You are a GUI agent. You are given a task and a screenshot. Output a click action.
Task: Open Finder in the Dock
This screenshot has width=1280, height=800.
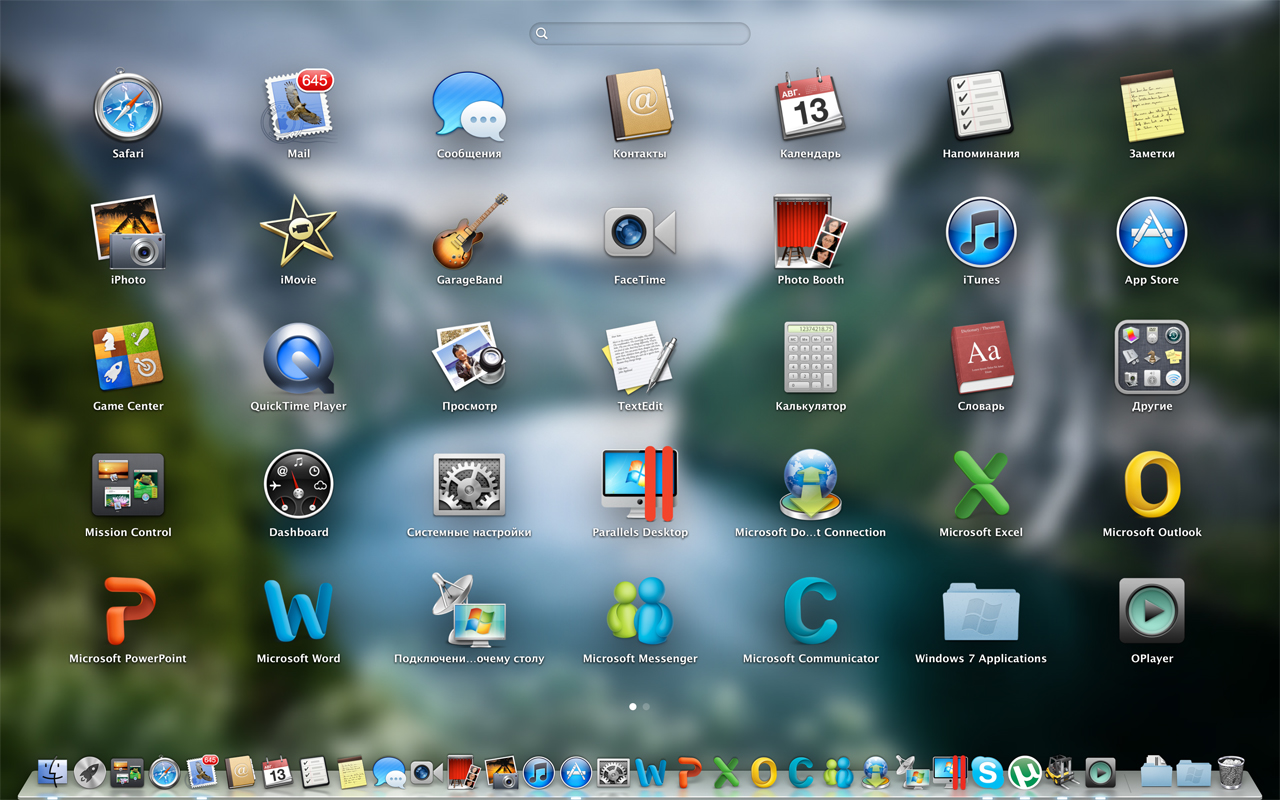[x=52, y=772]
